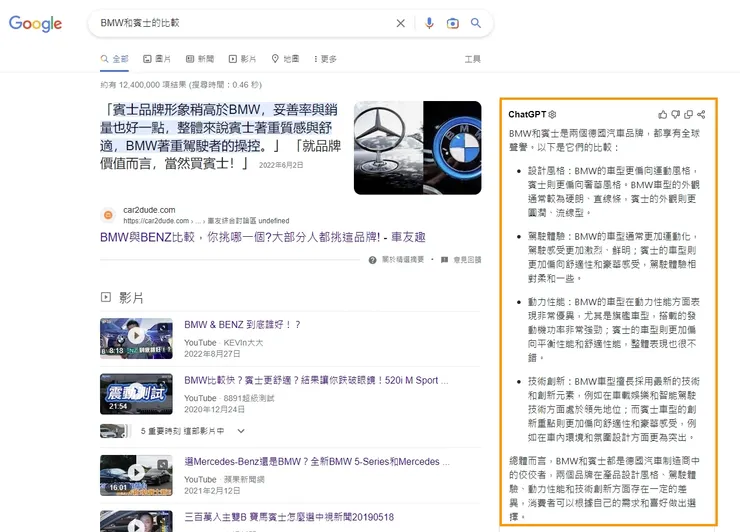This screenshot has height=532, width=740.
Task: Click thumbs down on ChatGPT answer
Action: point(675,114)
